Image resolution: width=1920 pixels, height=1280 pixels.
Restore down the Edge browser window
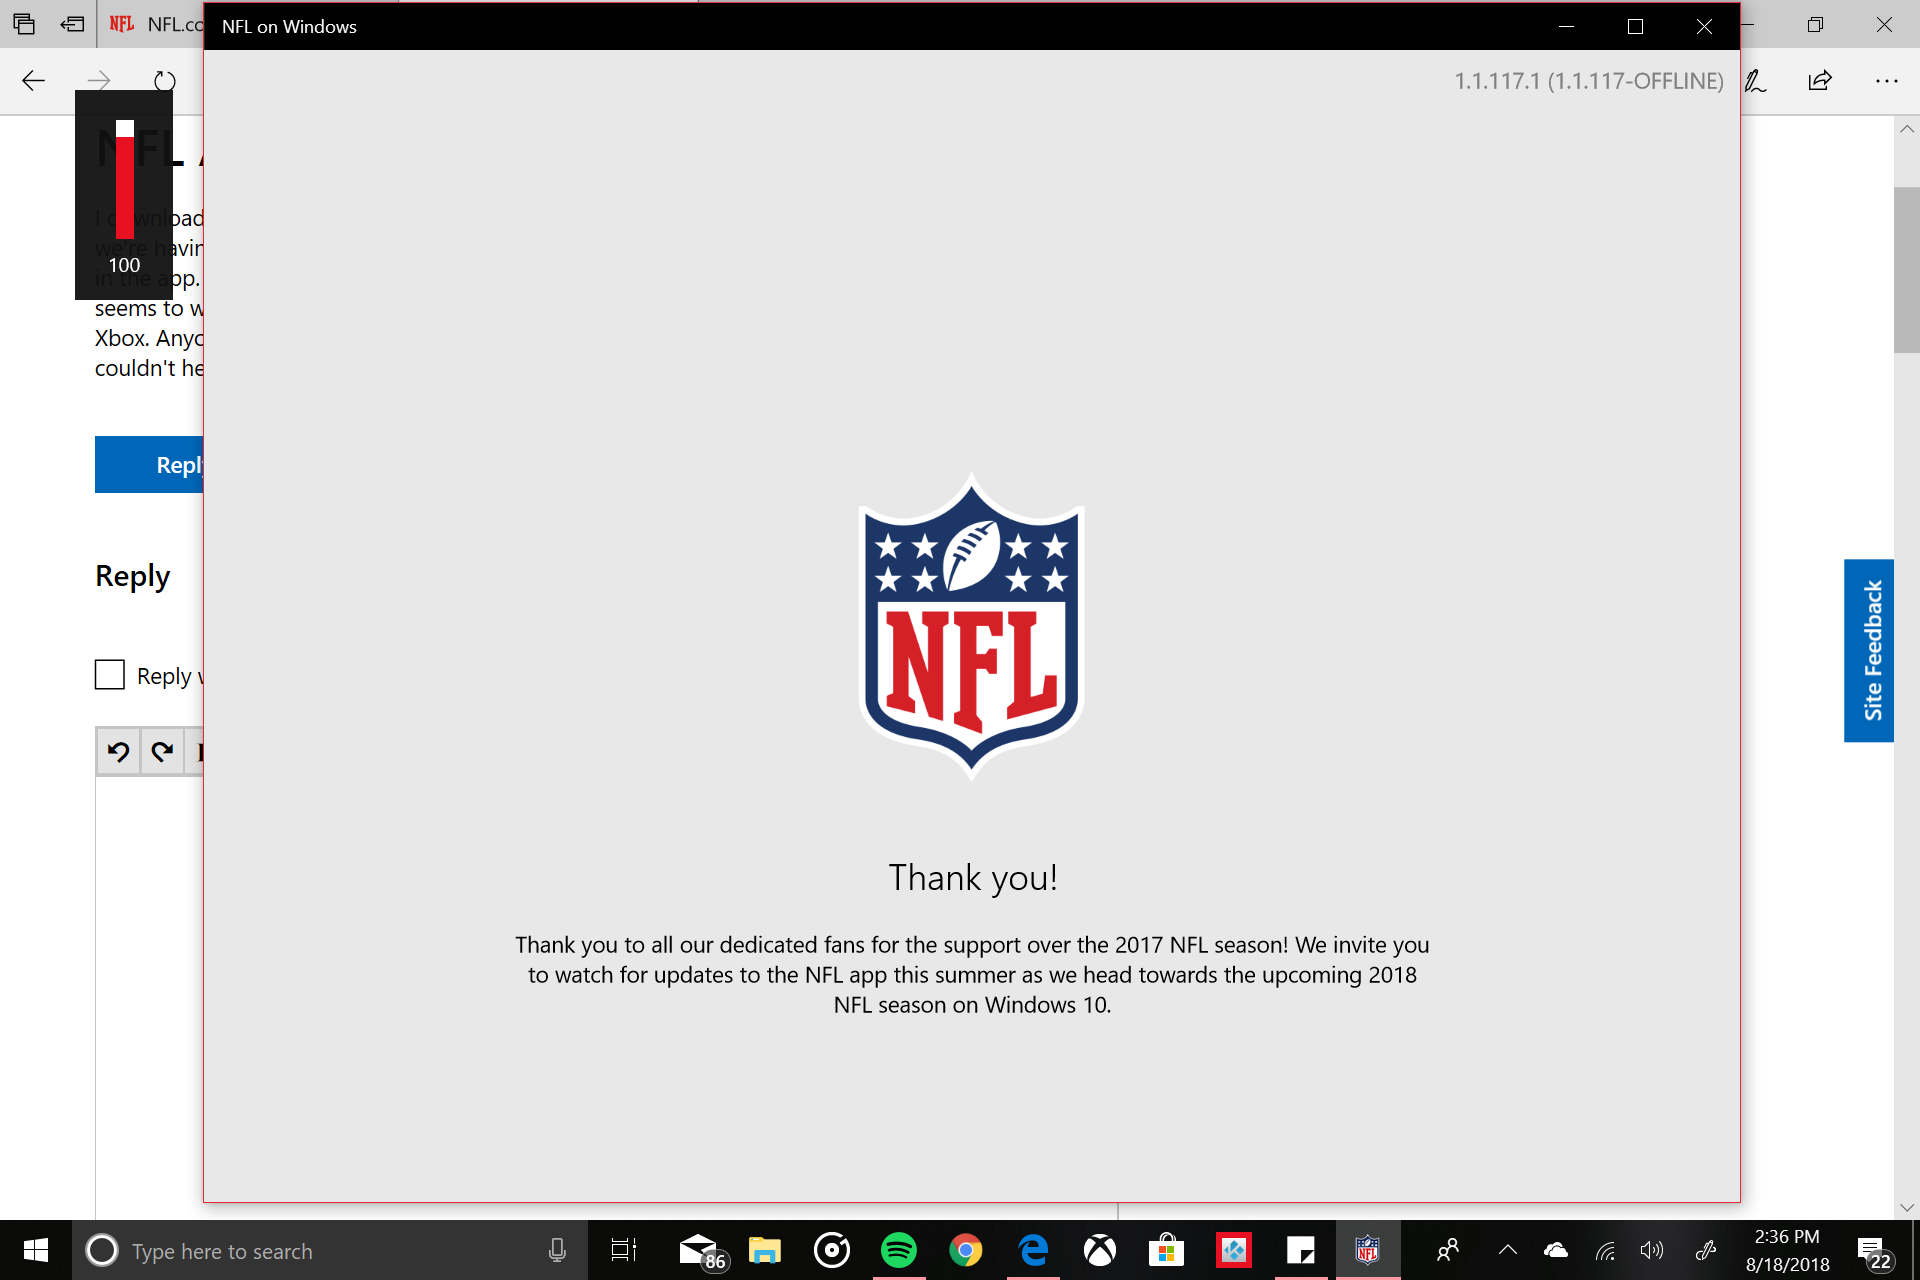(1815, 24)
